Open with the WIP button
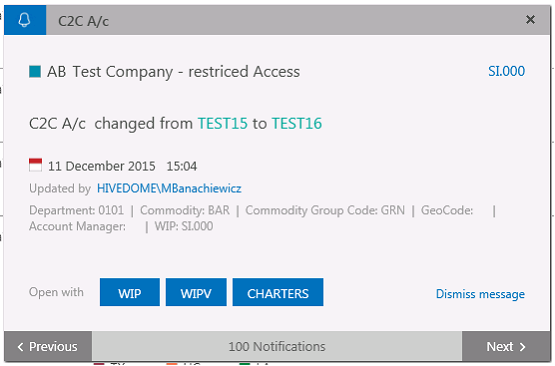Screen dimensions: 555x366 coord(130,292)
